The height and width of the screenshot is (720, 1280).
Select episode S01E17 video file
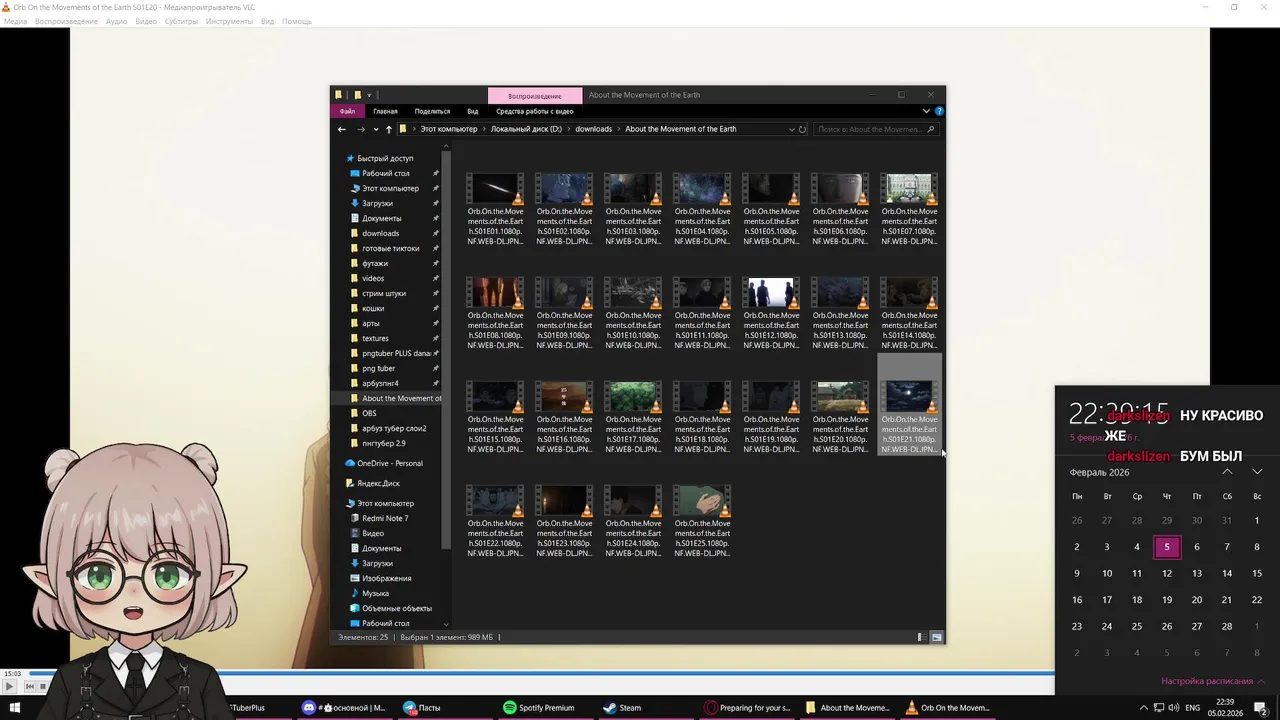click(x=633, y=417)
